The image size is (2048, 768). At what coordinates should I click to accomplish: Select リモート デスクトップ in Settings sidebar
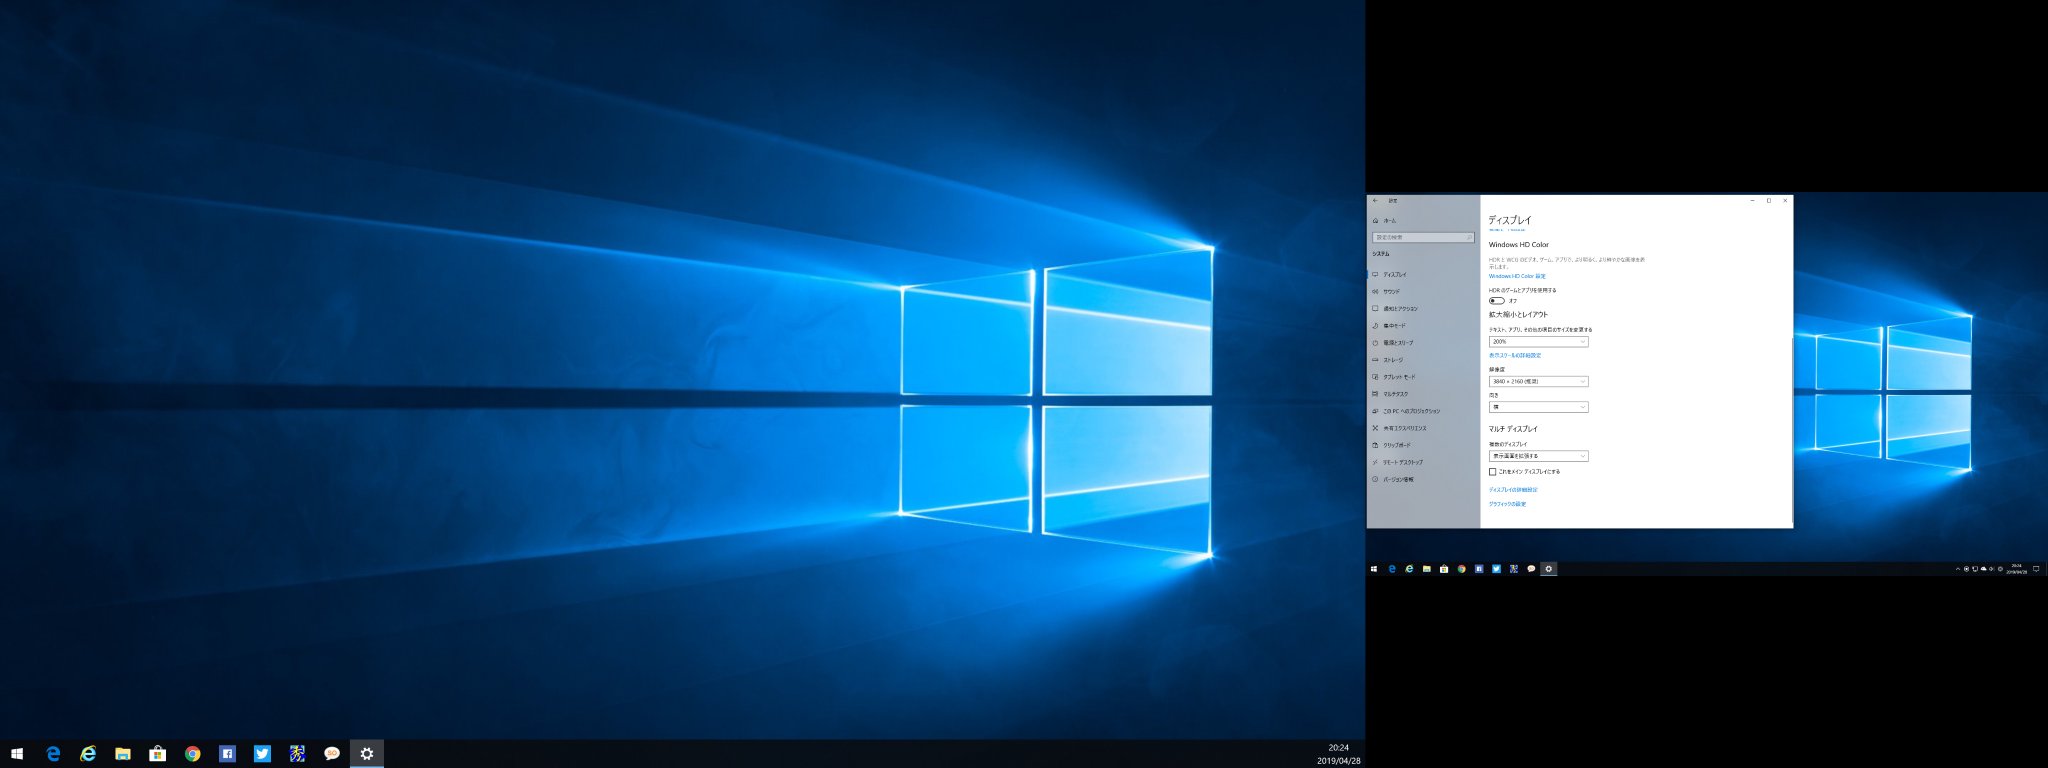(x=1423, y=462)
